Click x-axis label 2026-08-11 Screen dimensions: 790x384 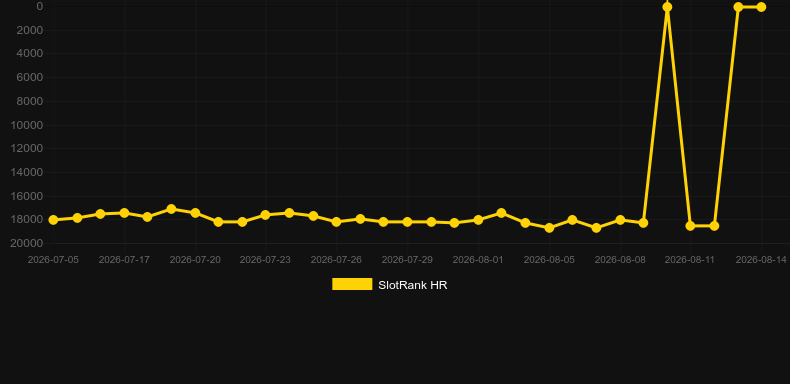tap(690, 260)
